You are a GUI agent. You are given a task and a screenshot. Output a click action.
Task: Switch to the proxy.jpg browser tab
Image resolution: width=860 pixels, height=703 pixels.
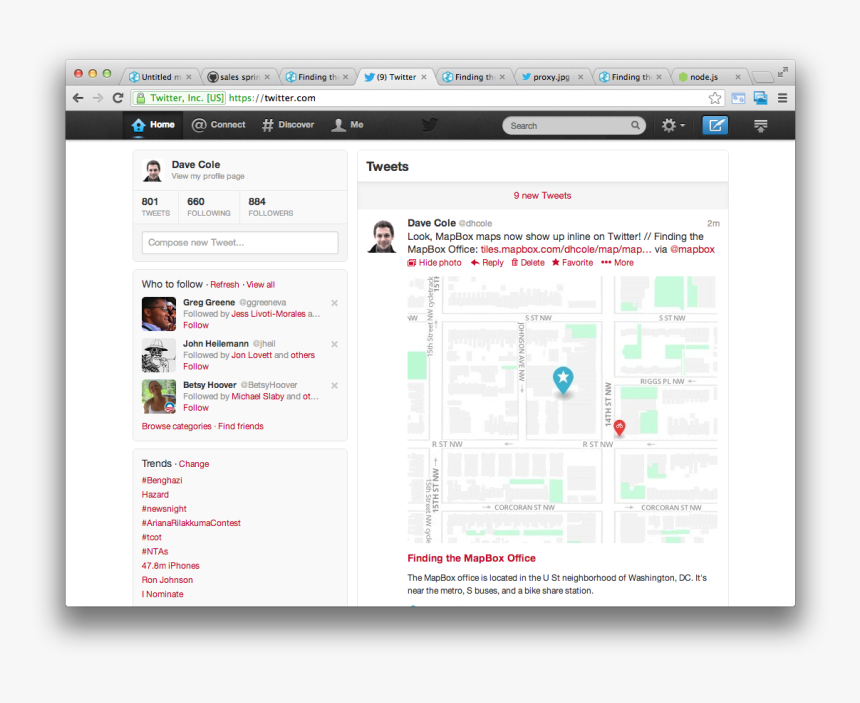(x=552, y=77)
